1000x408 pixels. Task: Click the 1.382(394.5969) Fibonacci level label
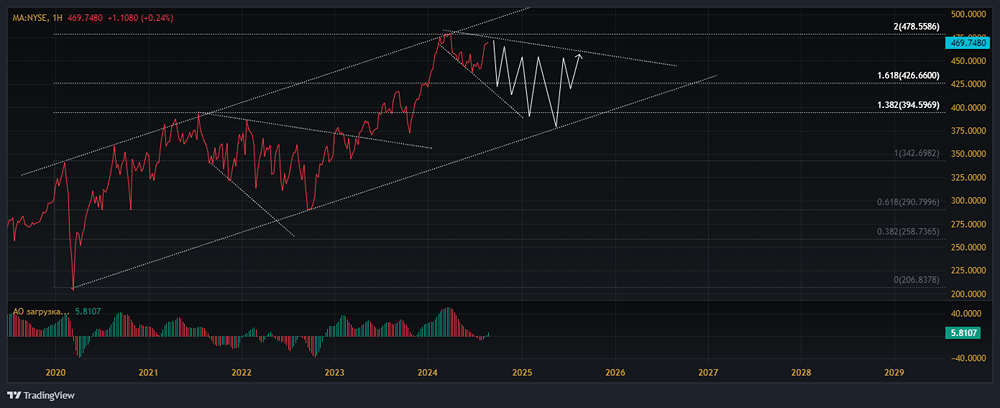click(x=909, y=104)
